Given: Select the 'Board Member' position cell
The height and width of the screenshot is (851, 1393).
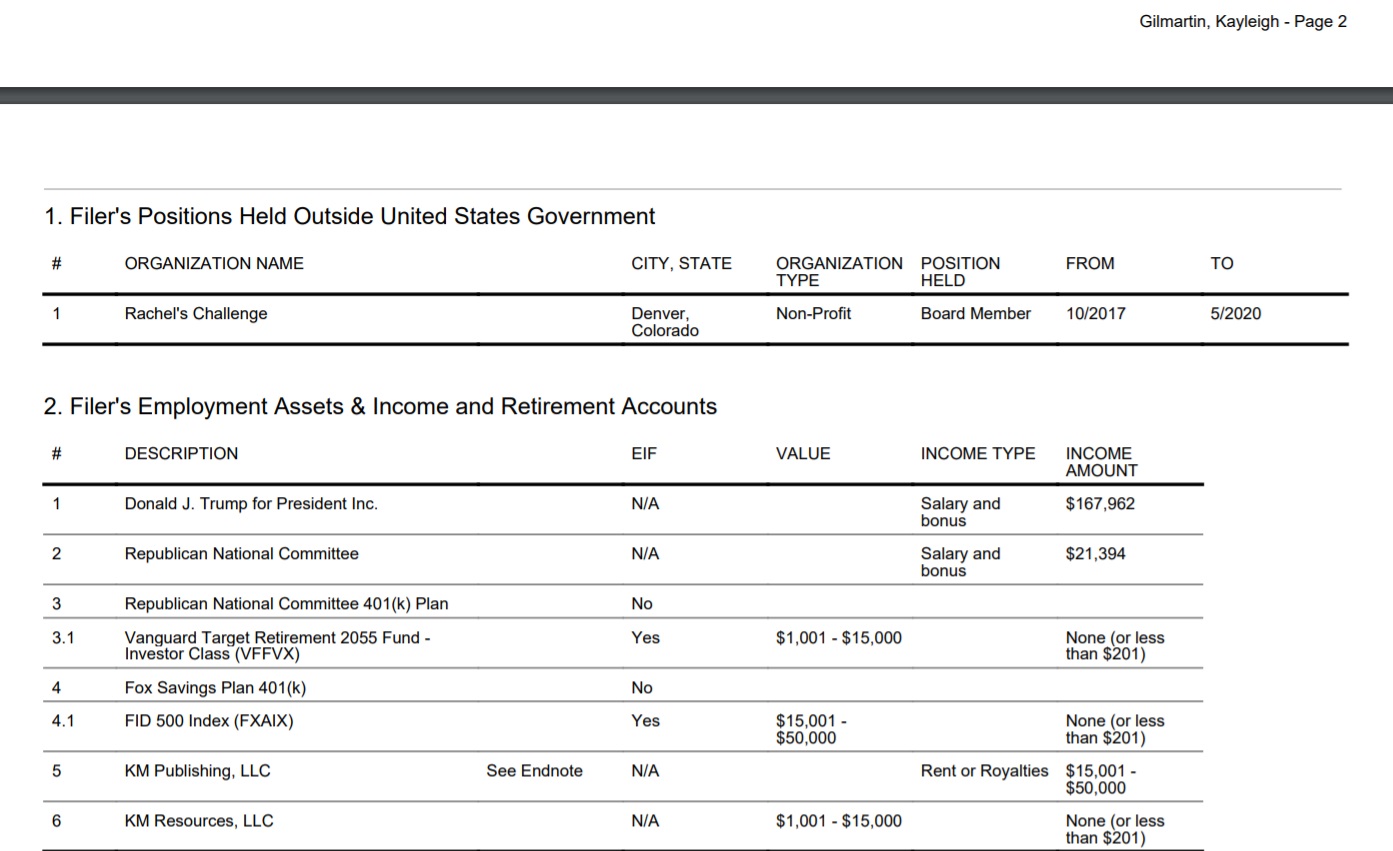Looking at the screenshot, I should [x=975, y=314].
